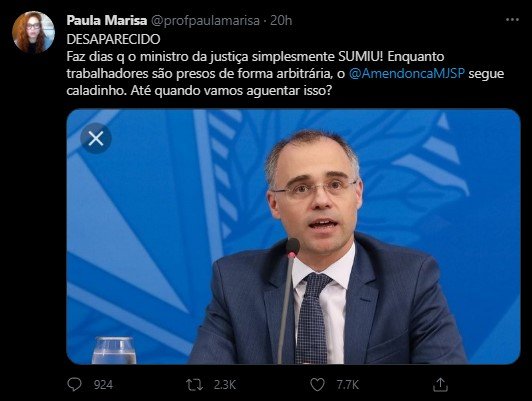Open the three-dot more options menu
532x401 pixels.
[512, 20]
